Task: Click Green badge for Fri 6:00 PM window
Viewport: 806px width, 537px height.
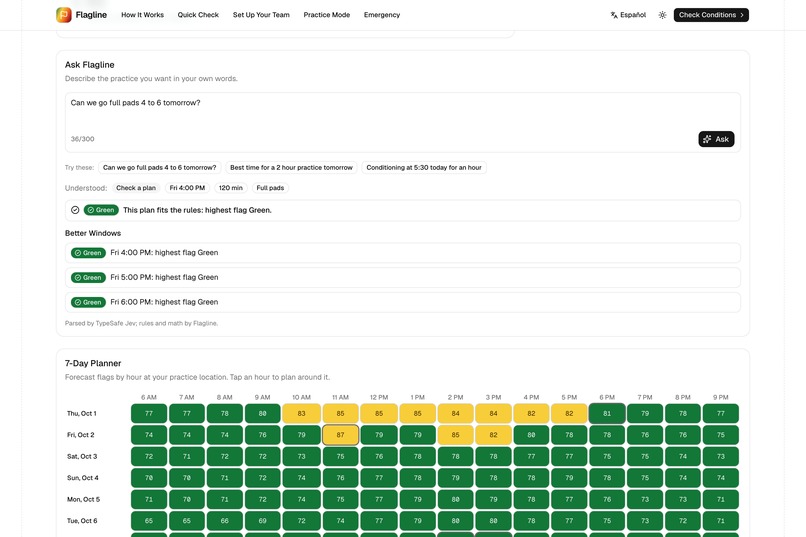Action: click(88, 302)
